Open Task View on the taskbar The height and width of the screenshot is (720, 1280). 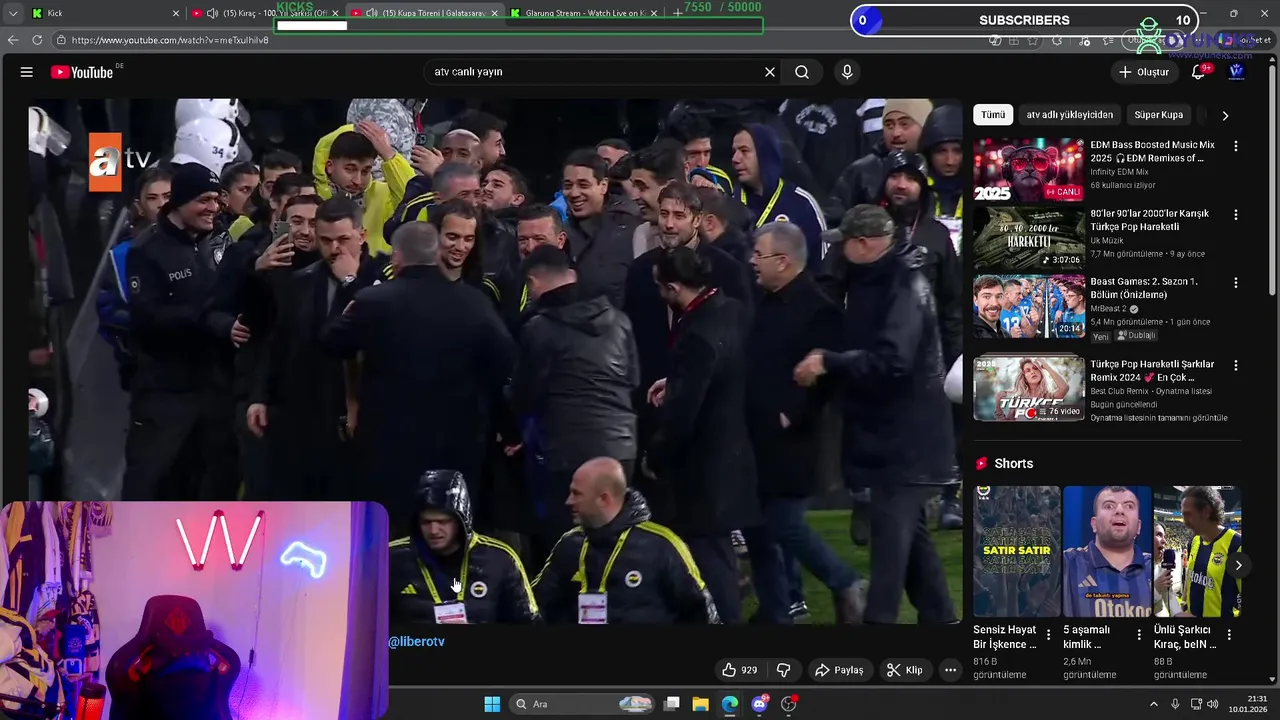coord(672,704)
